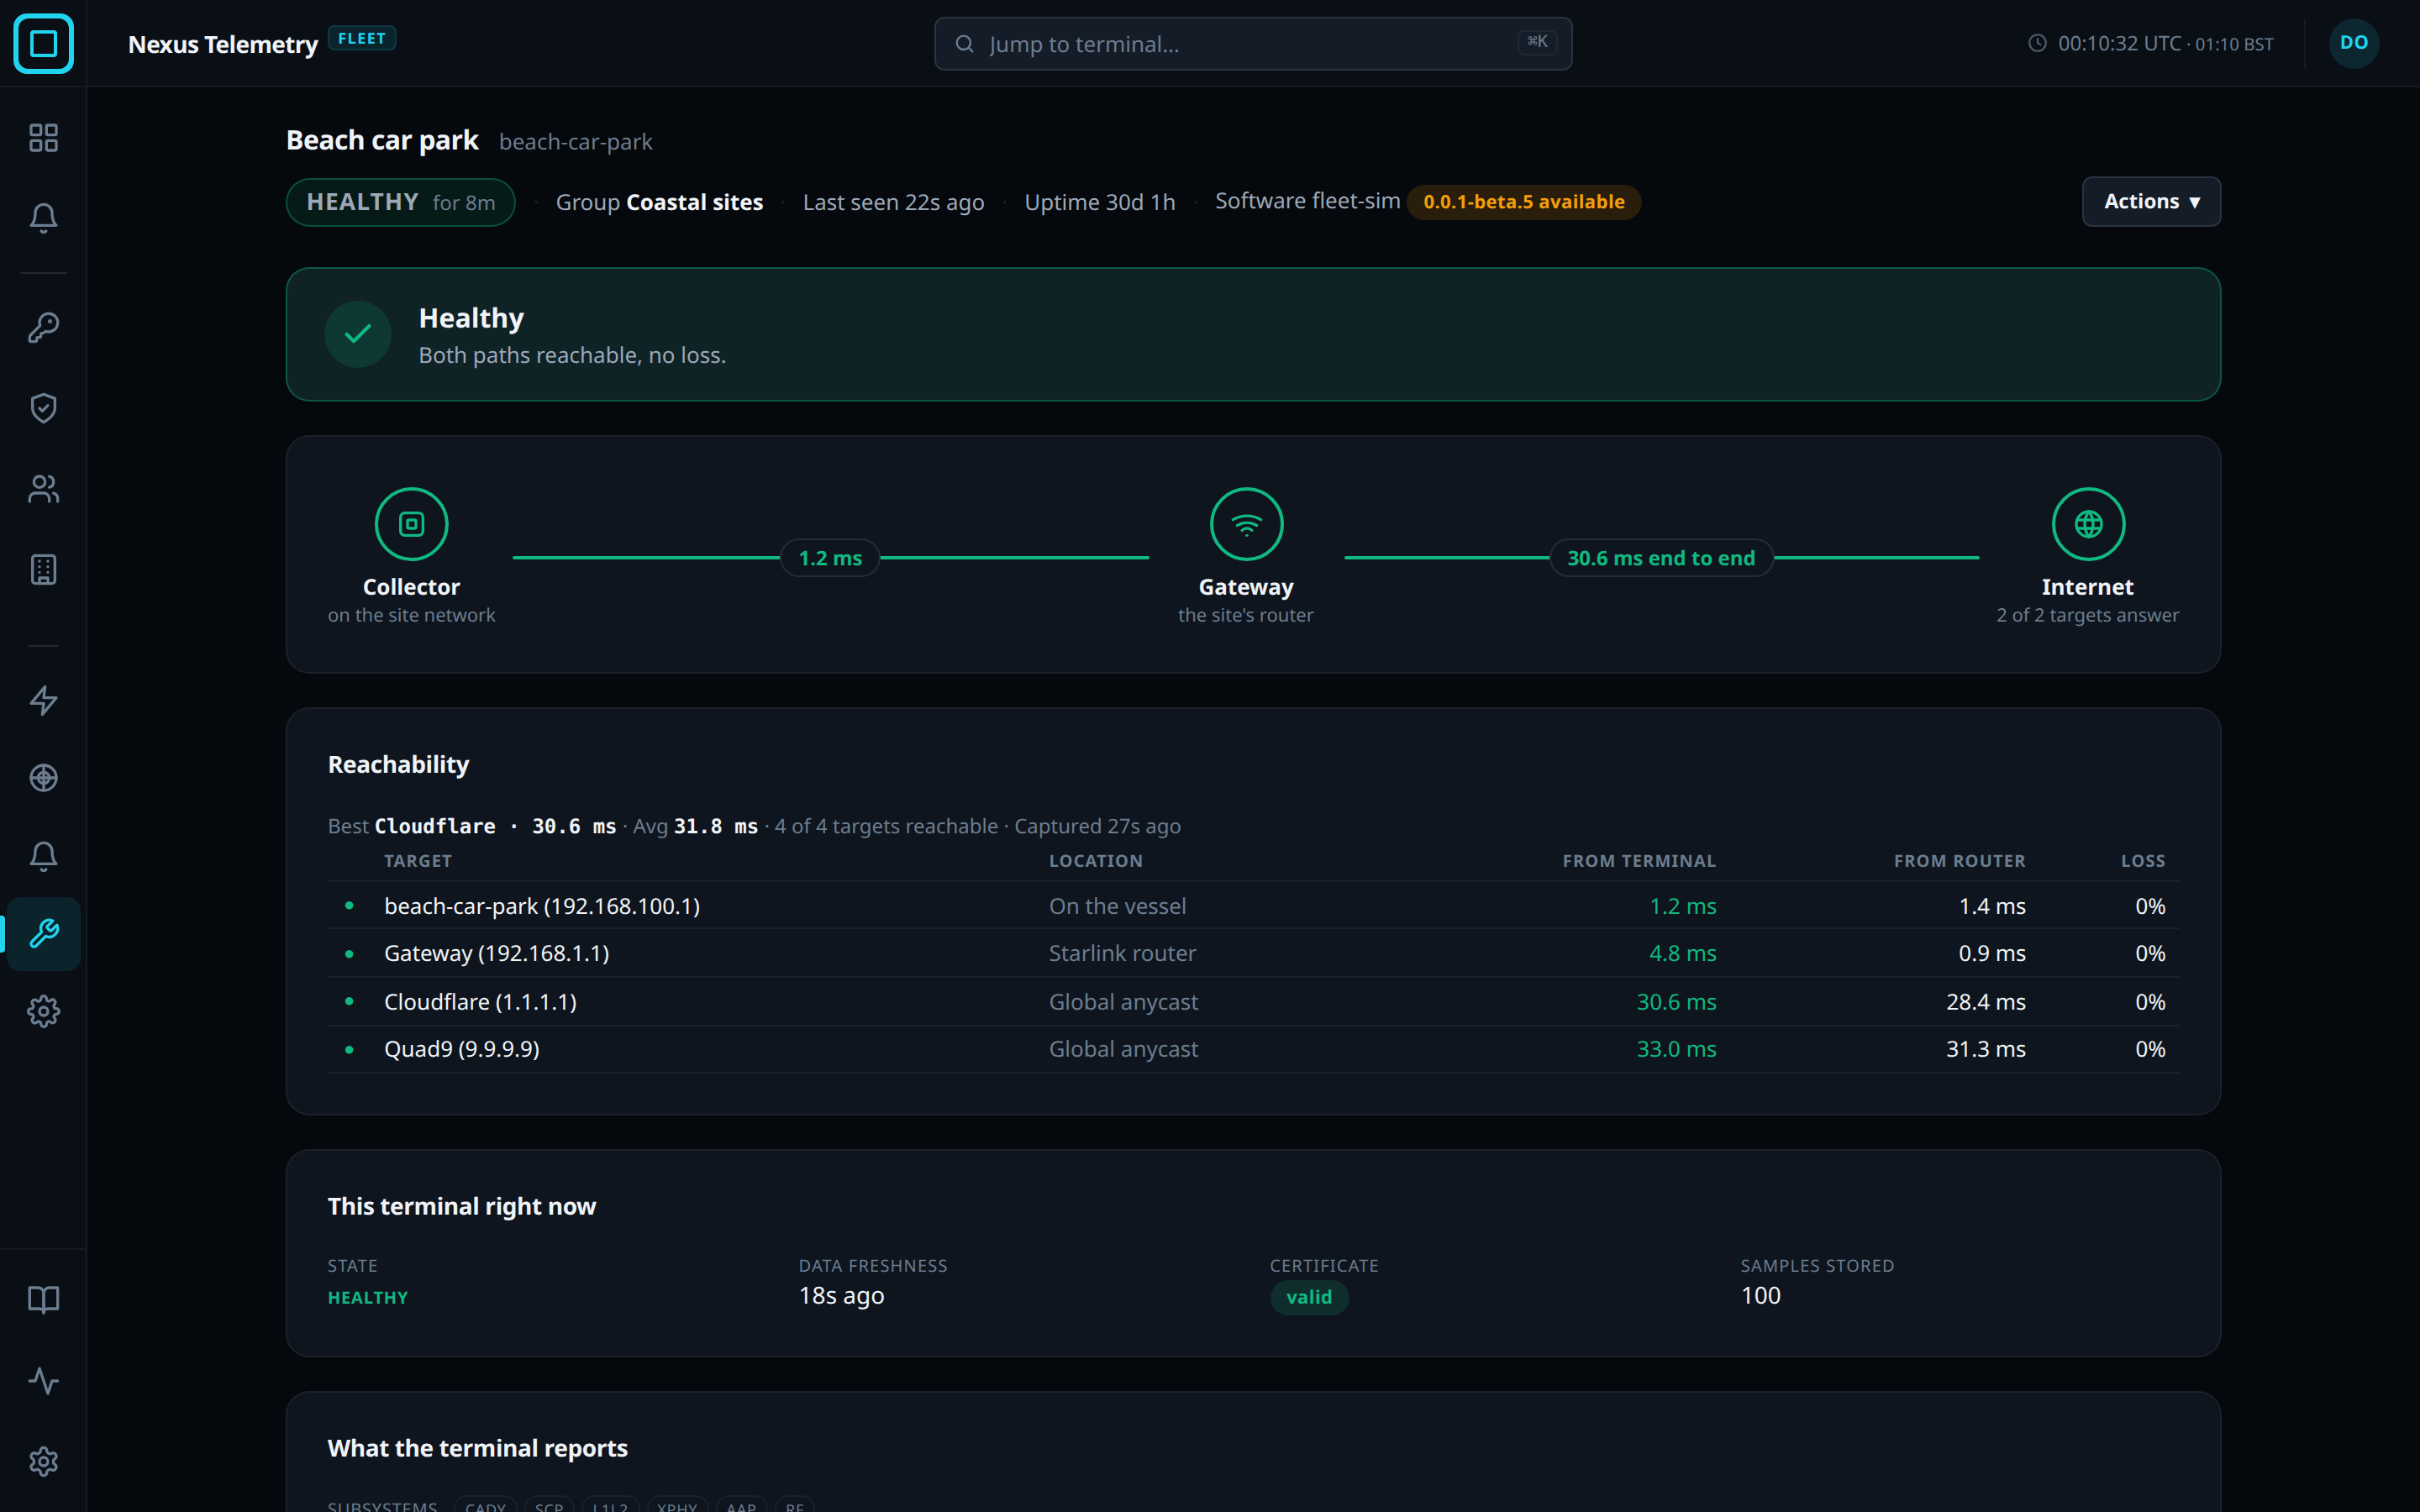
Task: Select the Quad9 (9.9.9.9) row
Action: 1253,1049
